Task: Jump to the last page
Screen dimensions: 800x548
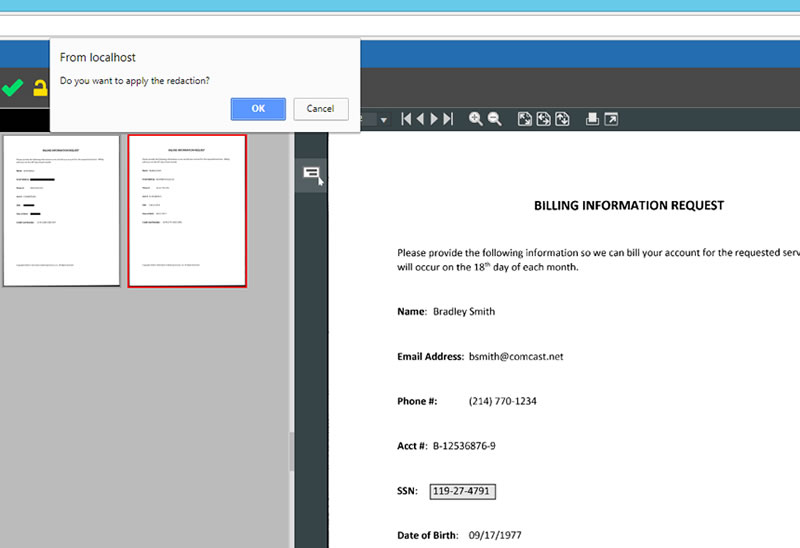Action: click(x=448, y=119)
